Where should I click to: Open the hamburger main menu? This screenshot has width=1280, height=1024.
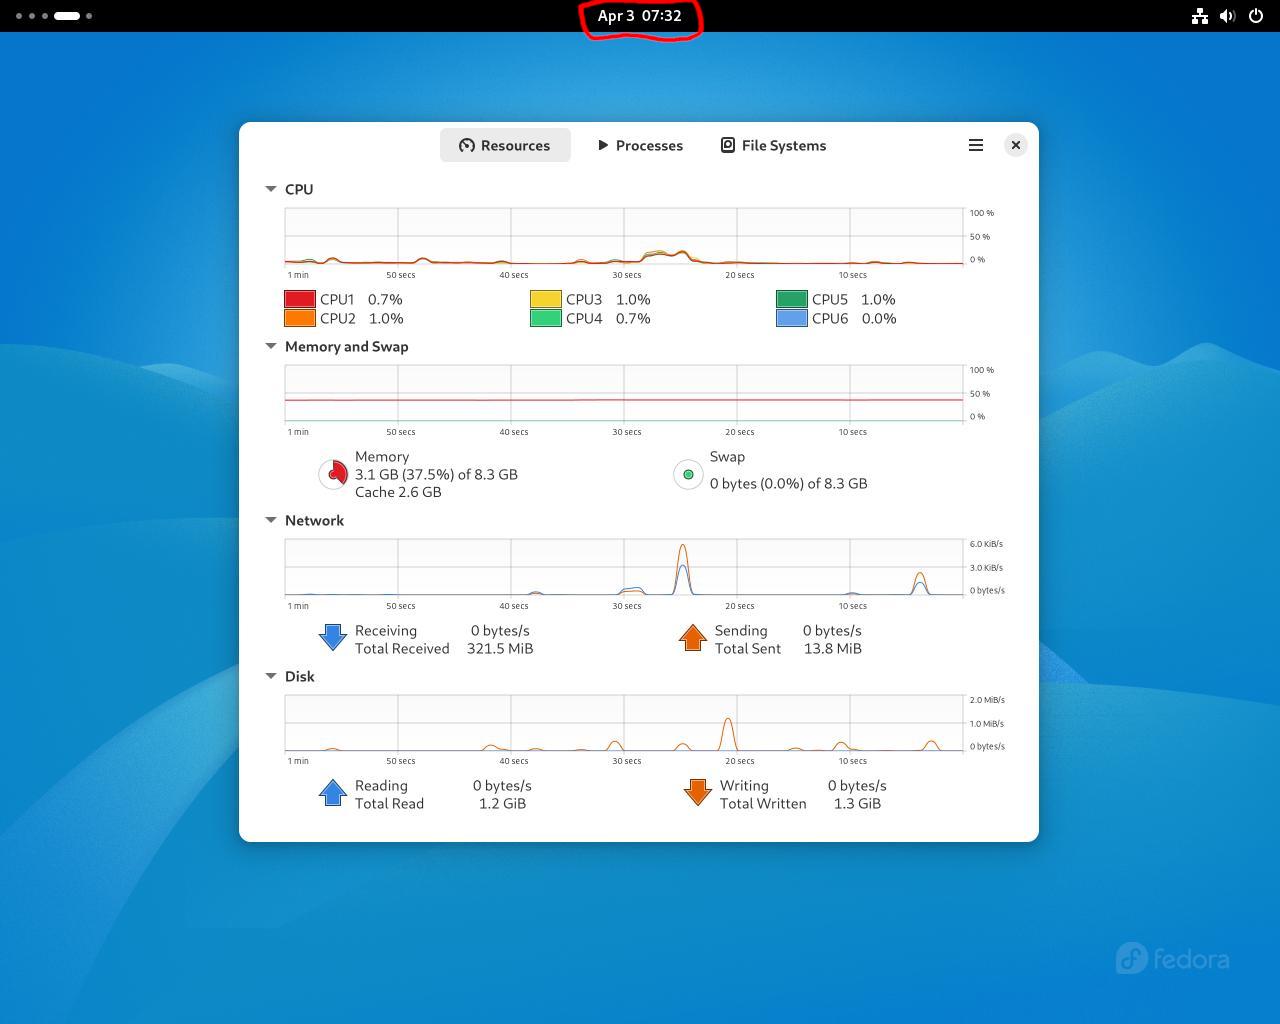(976, 145)
